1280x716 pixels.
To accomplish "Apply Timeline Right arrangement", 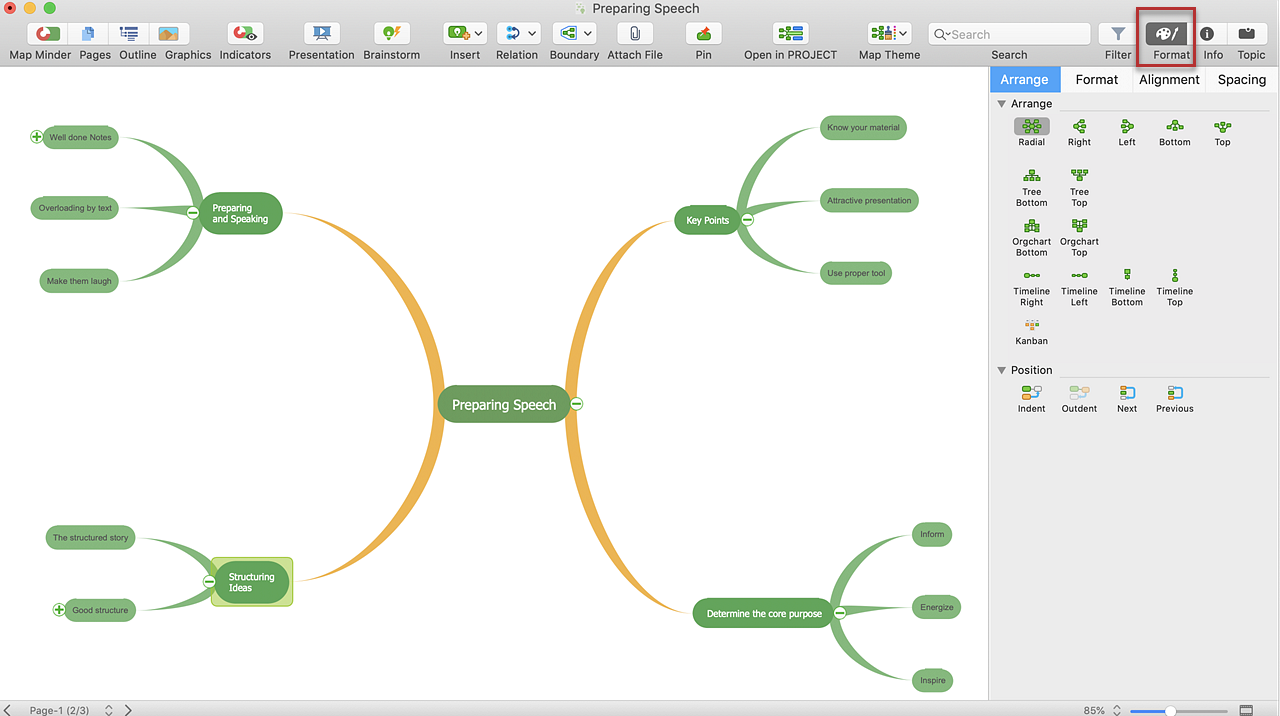I will [1031, 276].
